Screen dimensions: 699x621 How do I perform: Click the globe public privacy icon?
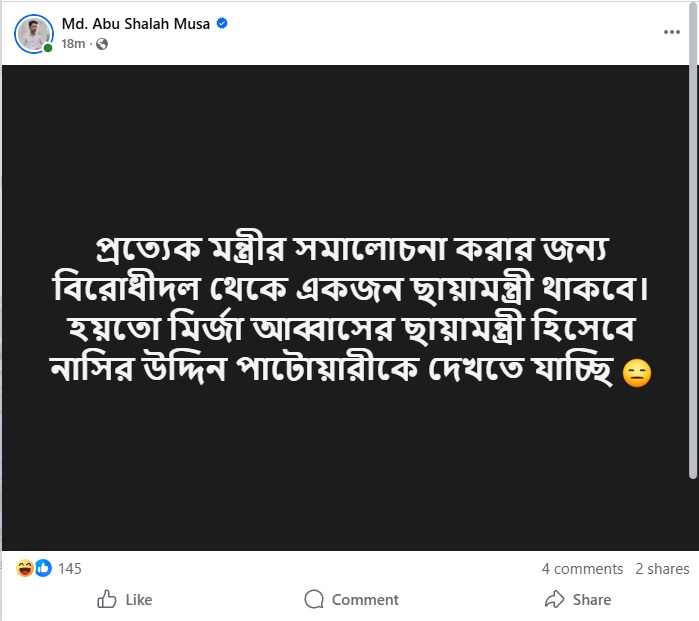[x=102, y=44]
